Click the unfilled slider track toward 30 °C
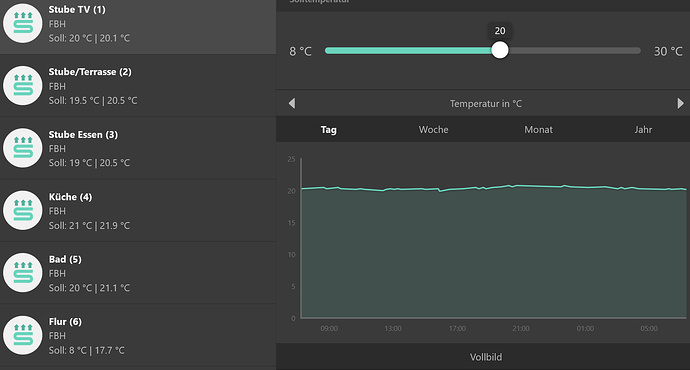The width and height of the screenshot is (690, 370). tap(574, 51)
